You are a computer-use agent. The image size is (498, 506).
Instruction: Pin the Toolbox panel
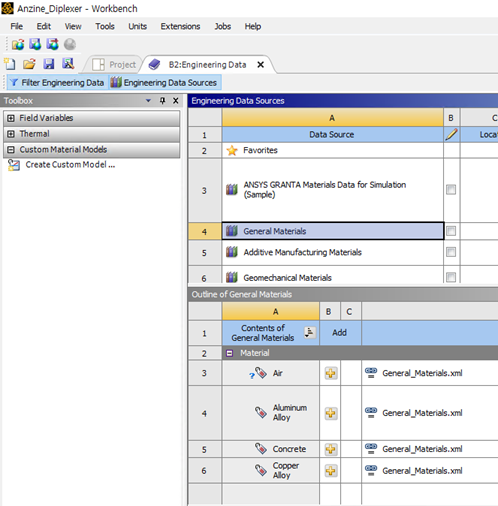162,101
